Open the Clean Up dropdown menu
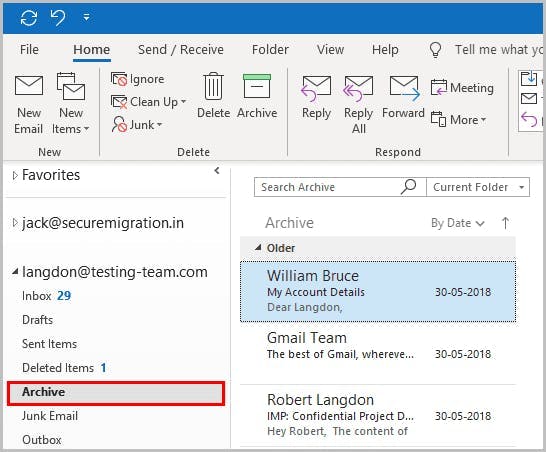Viewport: 546px width, 452px height. coord(148,102)
